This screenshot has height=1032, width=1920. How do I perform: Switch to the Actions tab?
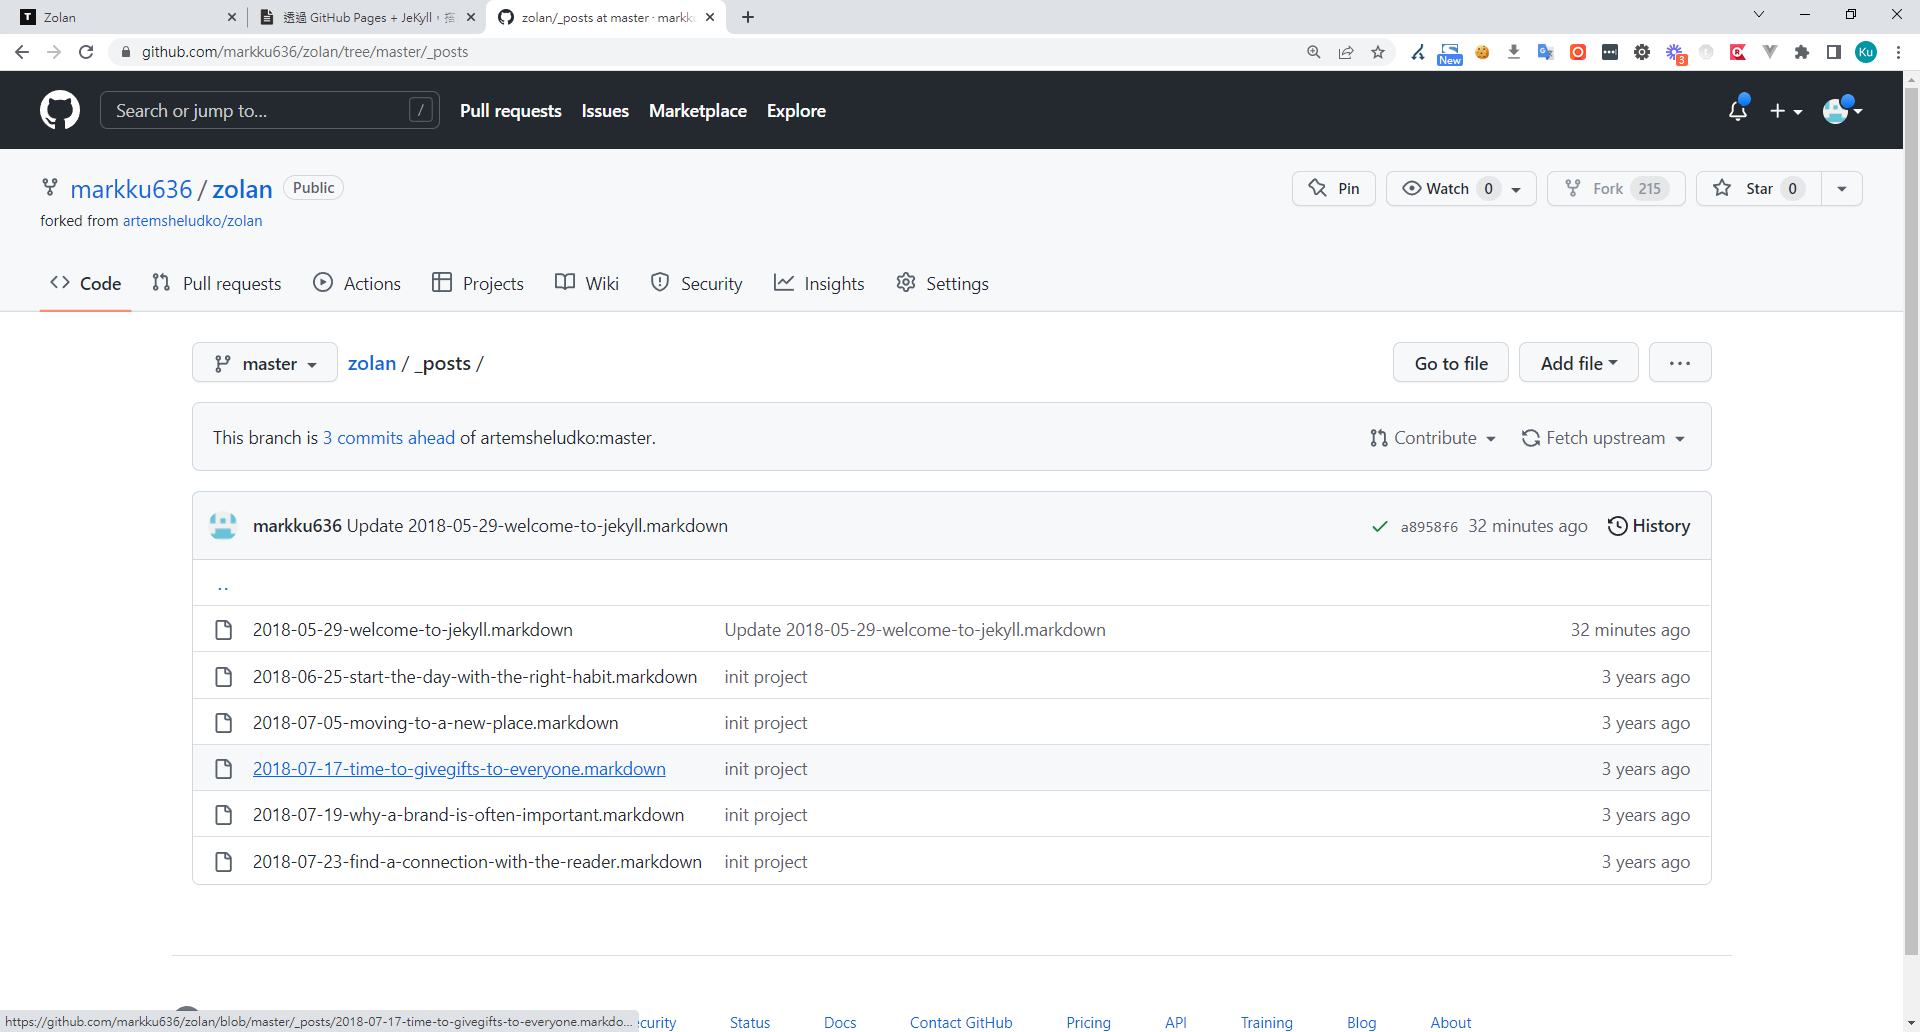tap(357, 284)
